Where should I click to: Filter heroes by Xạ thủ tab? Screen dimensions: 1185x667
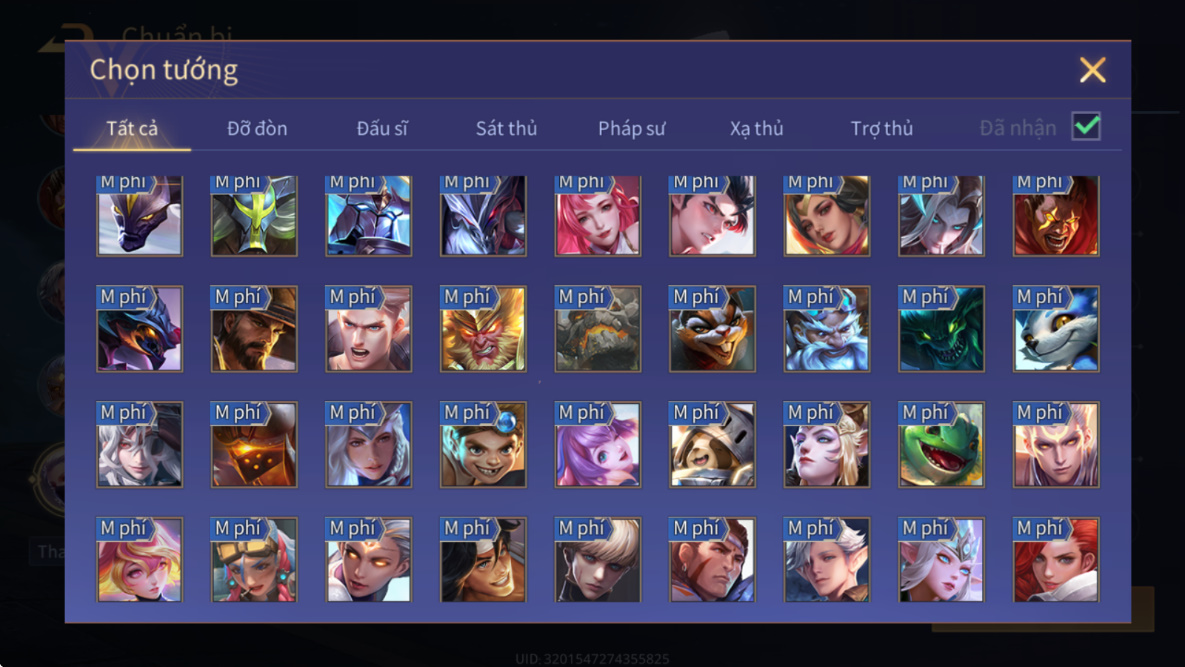tap(756, 128)
